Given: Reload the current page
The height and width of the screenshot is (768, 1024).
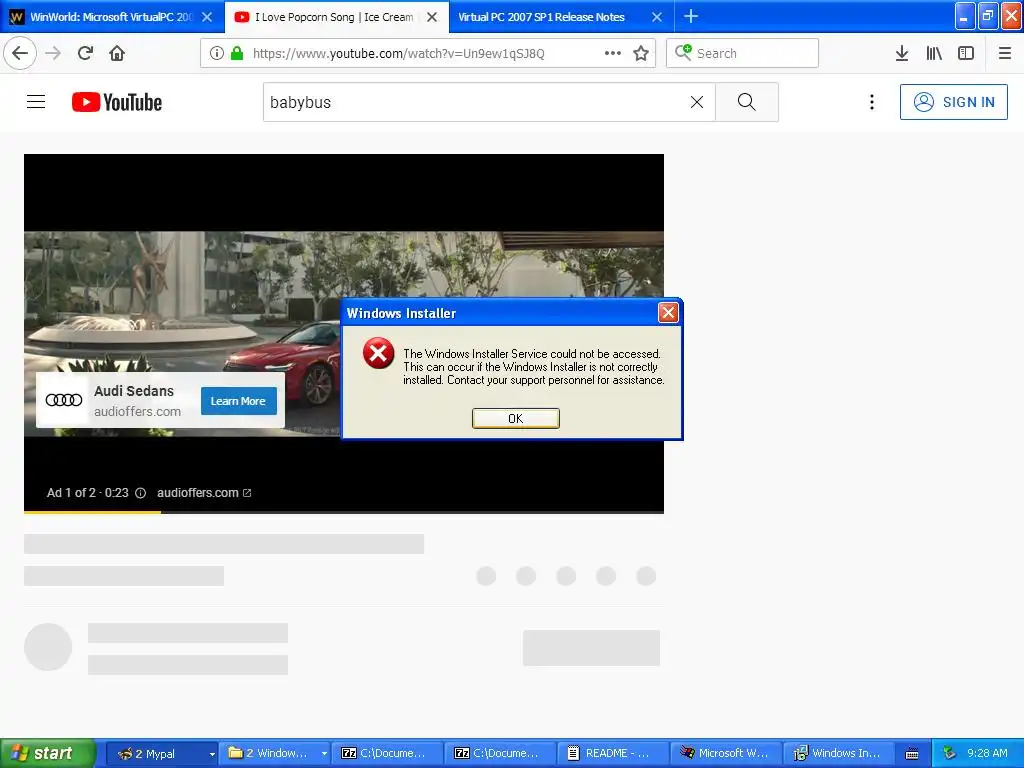Looking at the screenshot, I should [85, 53].
